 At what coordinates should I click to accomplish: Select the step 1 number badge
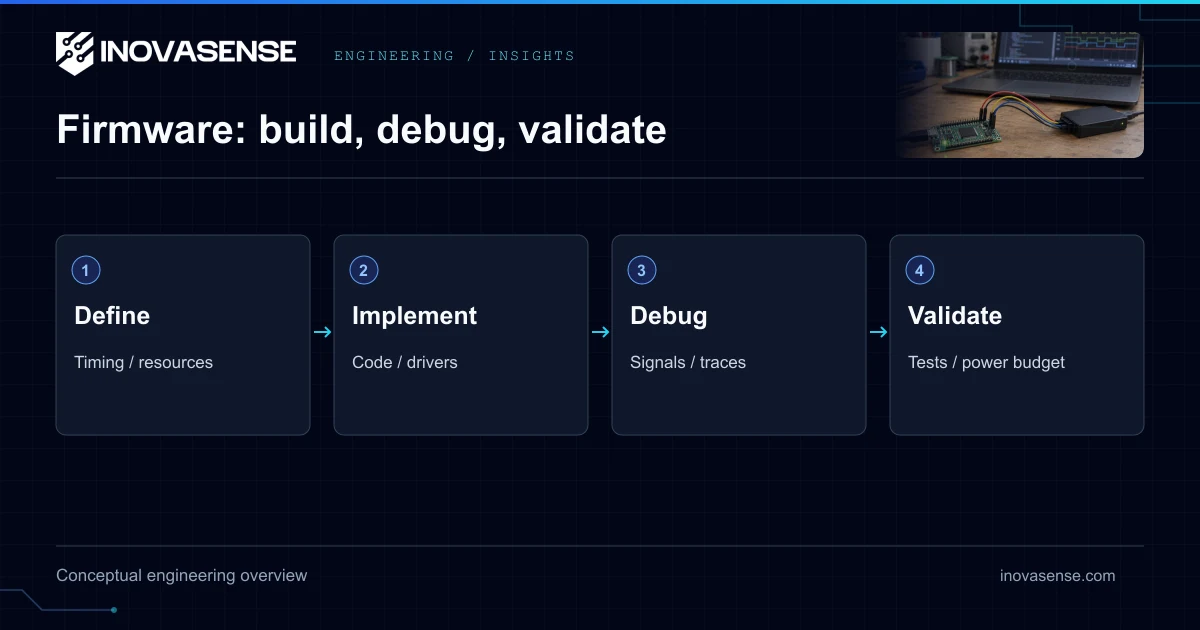[x=86, y=270]
